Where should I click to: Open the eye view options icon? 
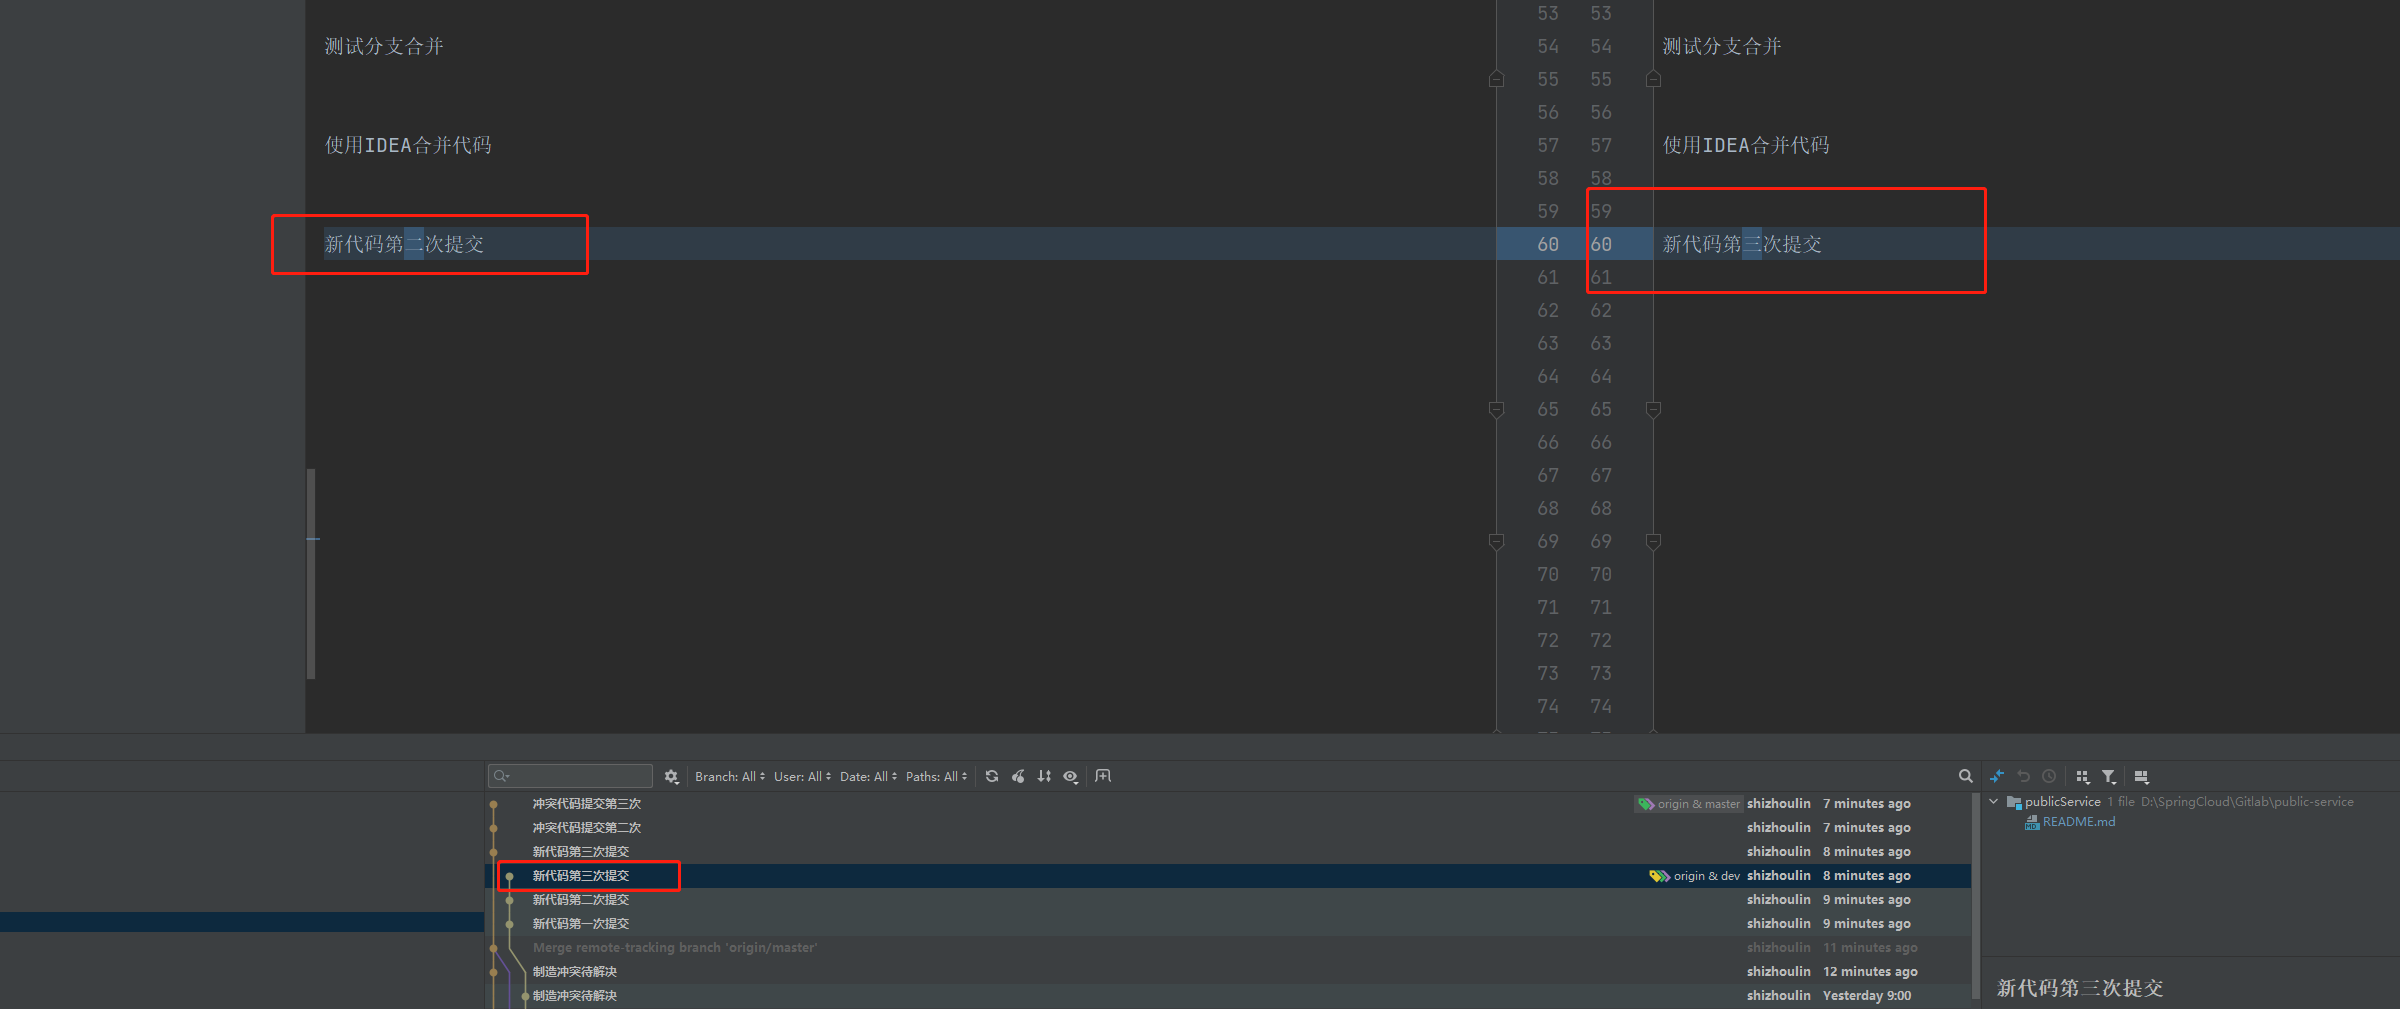[x=1071, y=777]
